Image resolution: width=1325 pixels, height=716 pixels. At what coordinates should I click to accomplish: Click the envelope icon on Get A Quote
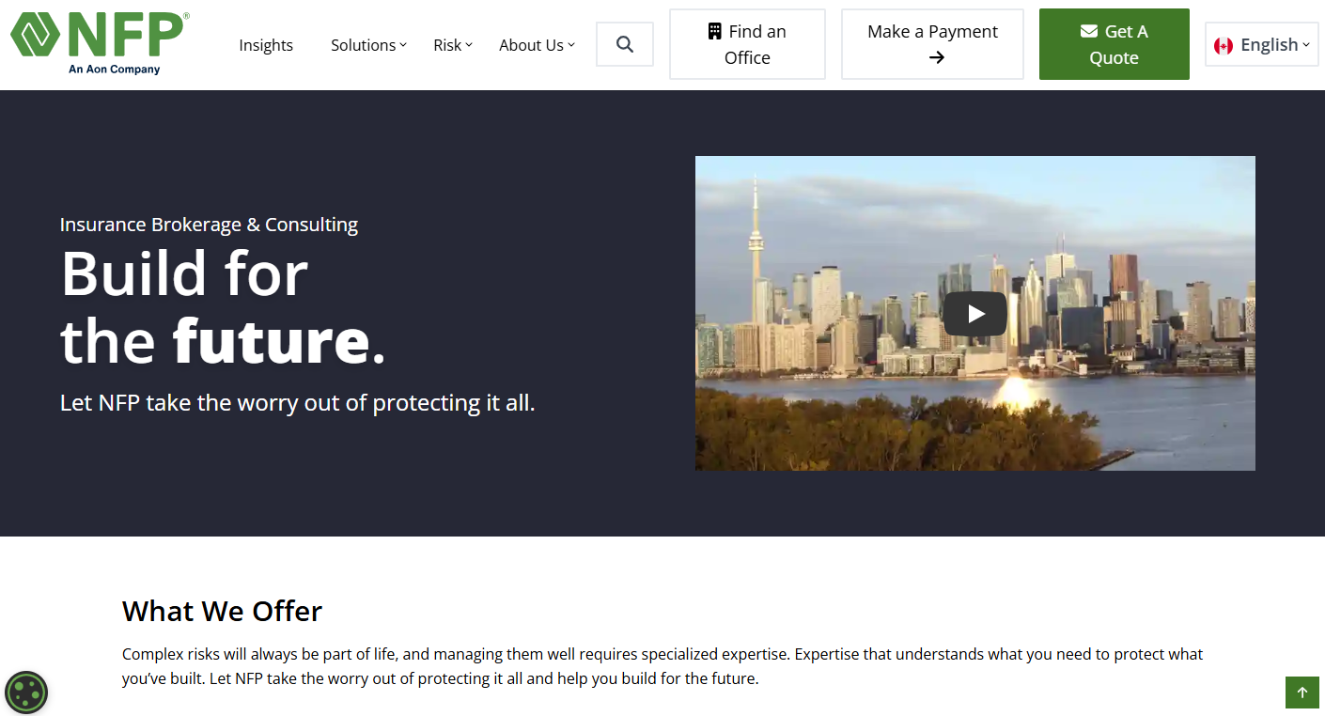[1089, 32]
